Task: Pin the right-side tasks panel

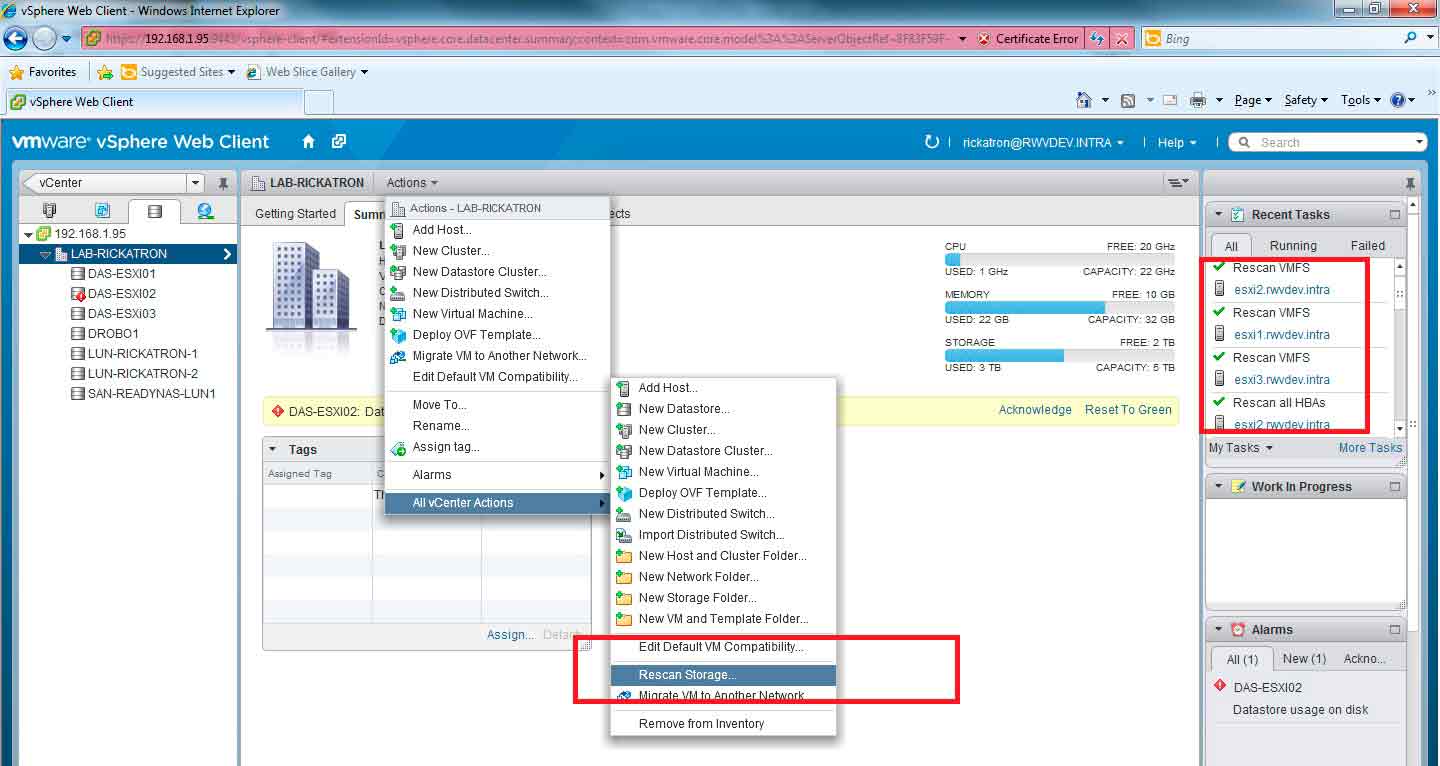Action: (1410, 184)
